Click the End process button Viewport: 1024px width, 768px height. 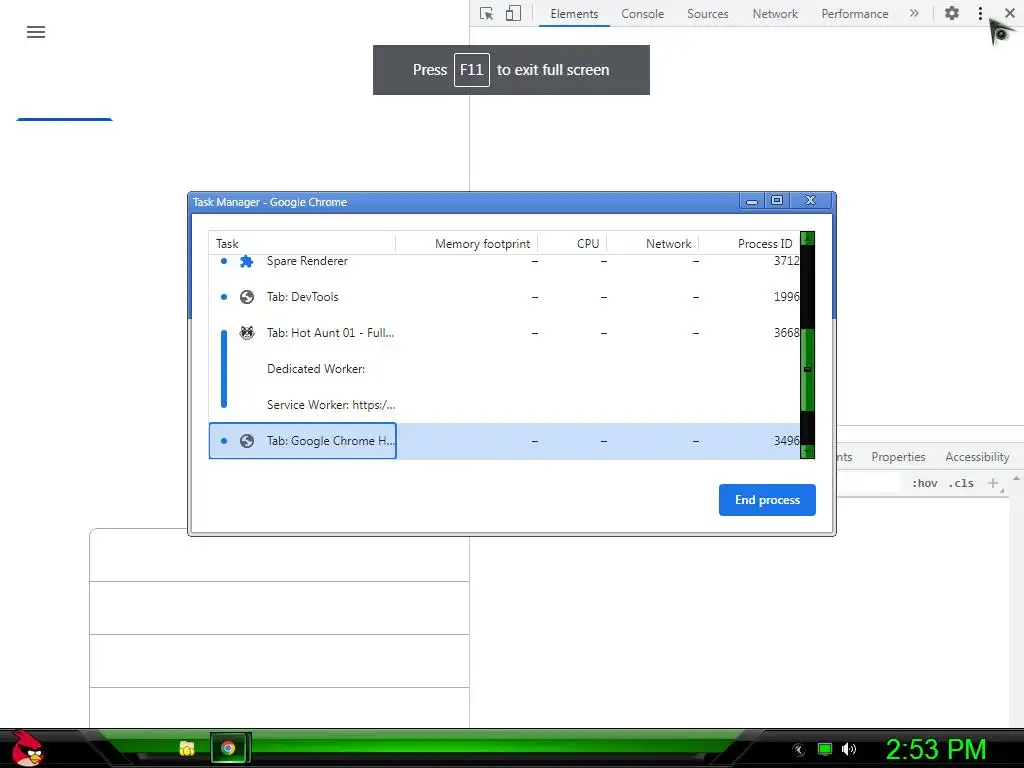tap(767, 500)
